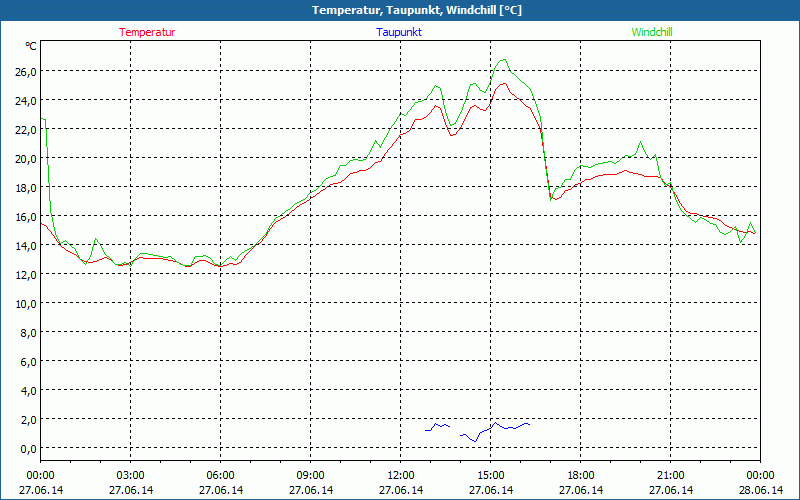Click the 15:00 time label on the x-axis
Viewport: 800px width, 500px height.
click(x=491, y=476)
